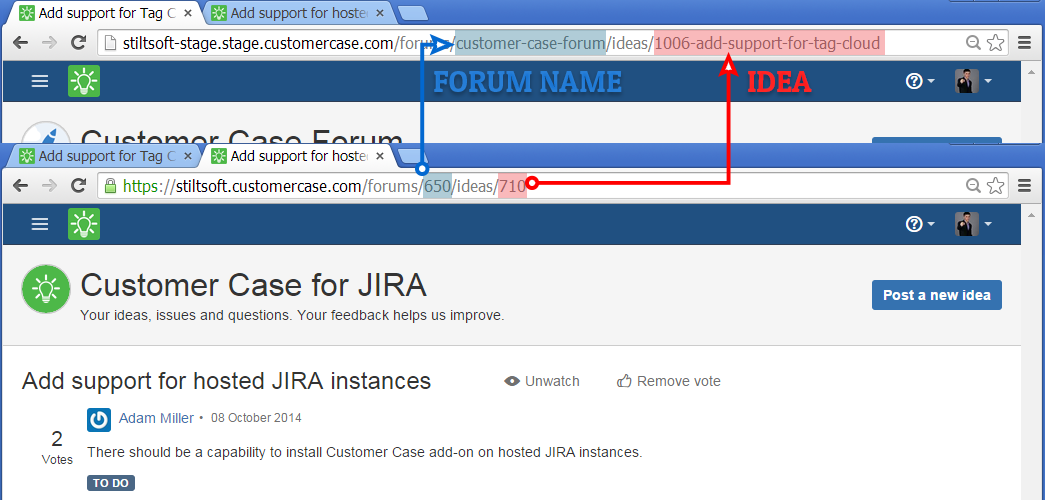Click zoom magnifier icon in lower address bar
Viewport: 1045px width, 500px height.
(974, 186)
